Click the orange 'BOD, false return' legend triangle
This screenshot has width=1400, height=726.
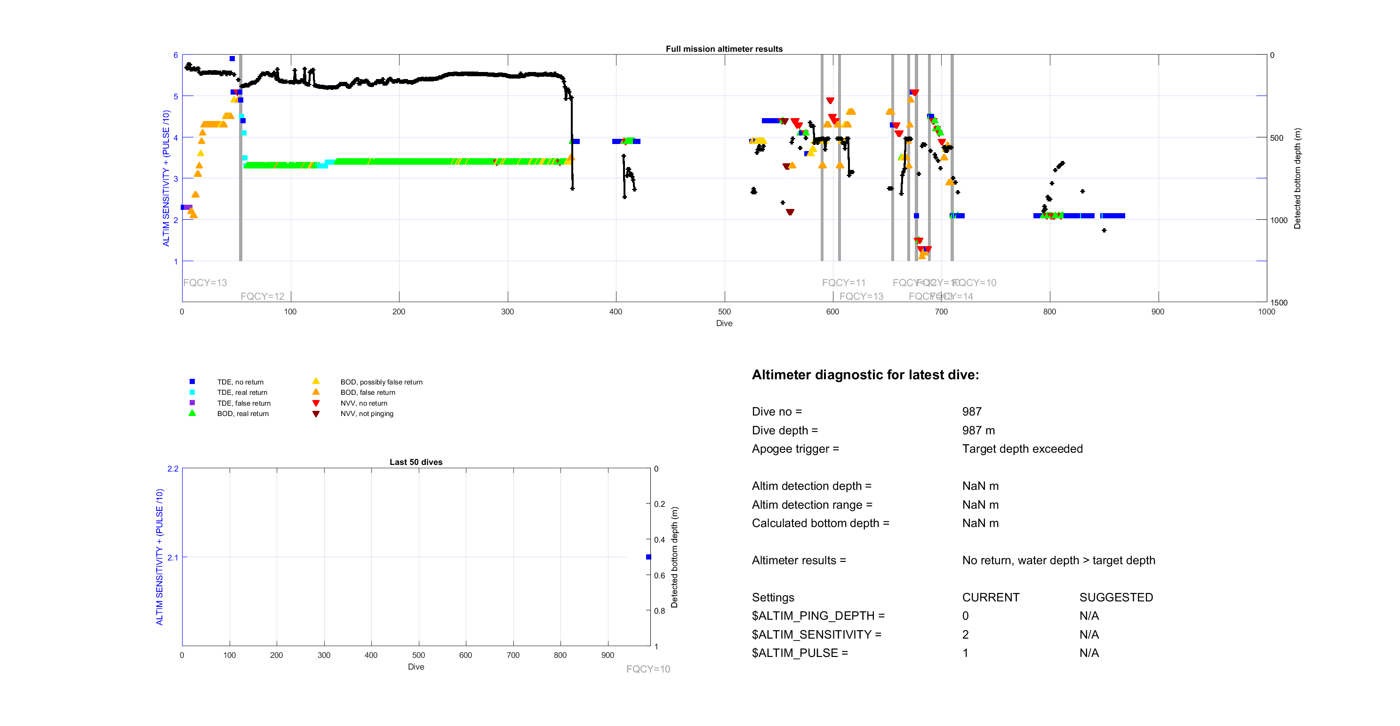tap(316, 393)
